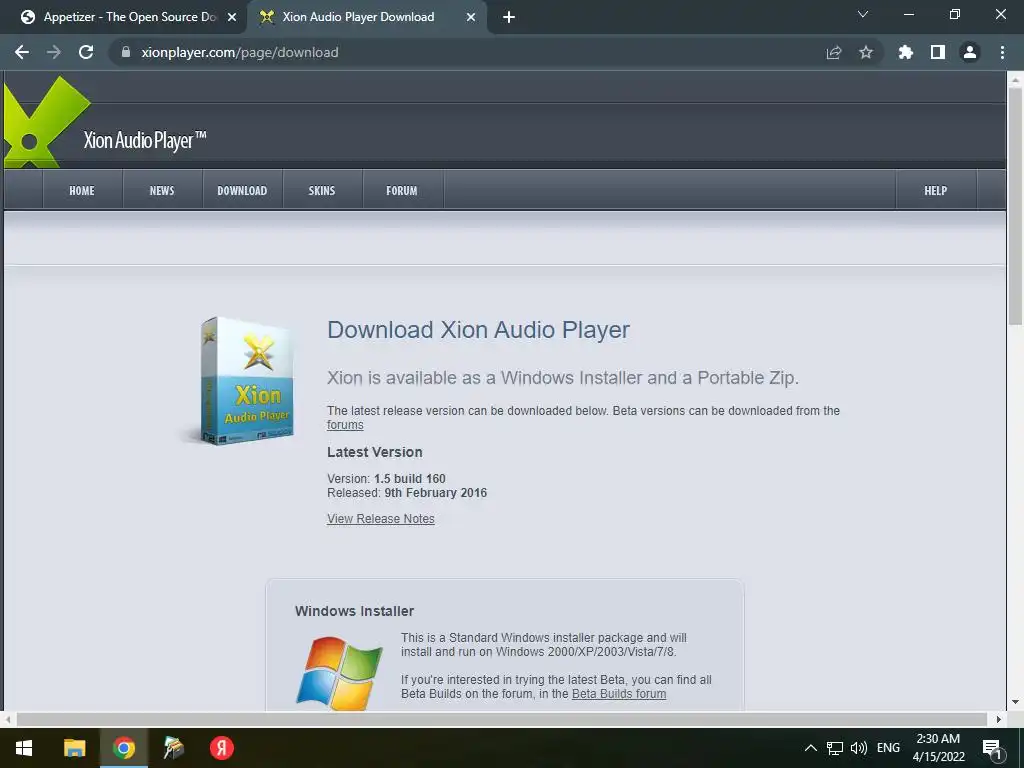Click the 1.5 build 160 version text
The height and width of the screenshot is (768, 1024).
pyautogui.click(x=409, y=479)
